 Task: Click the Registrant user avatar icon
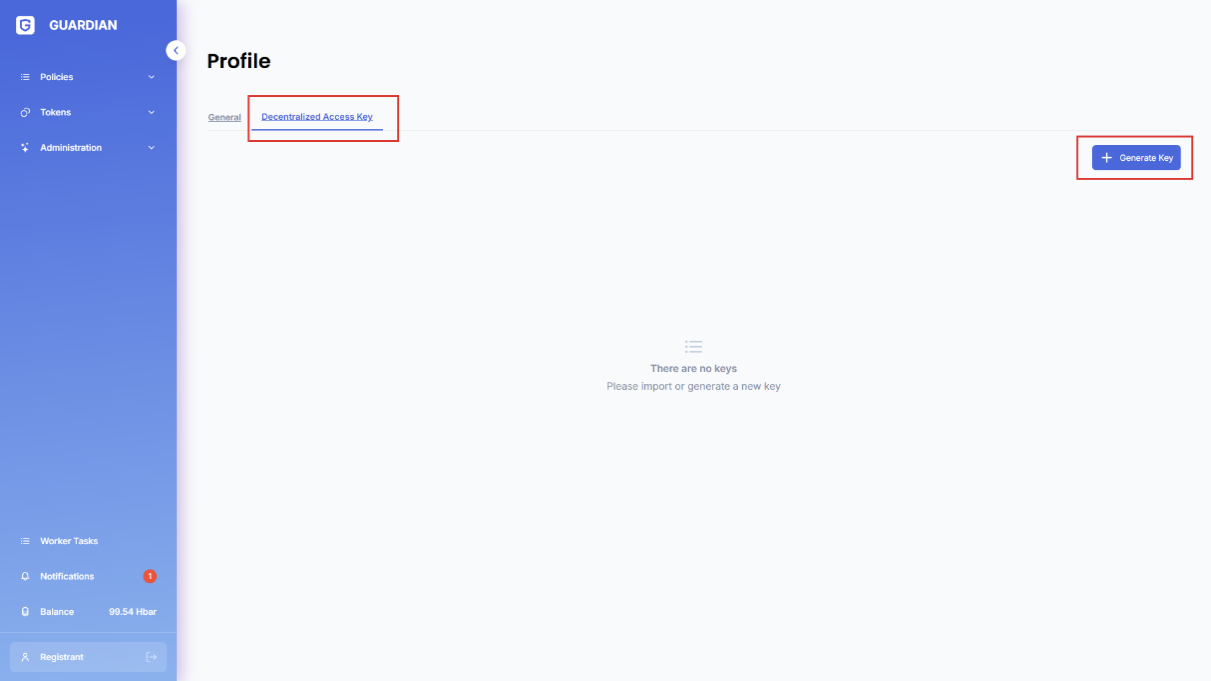pyautogui.click(x=25, y=657)
